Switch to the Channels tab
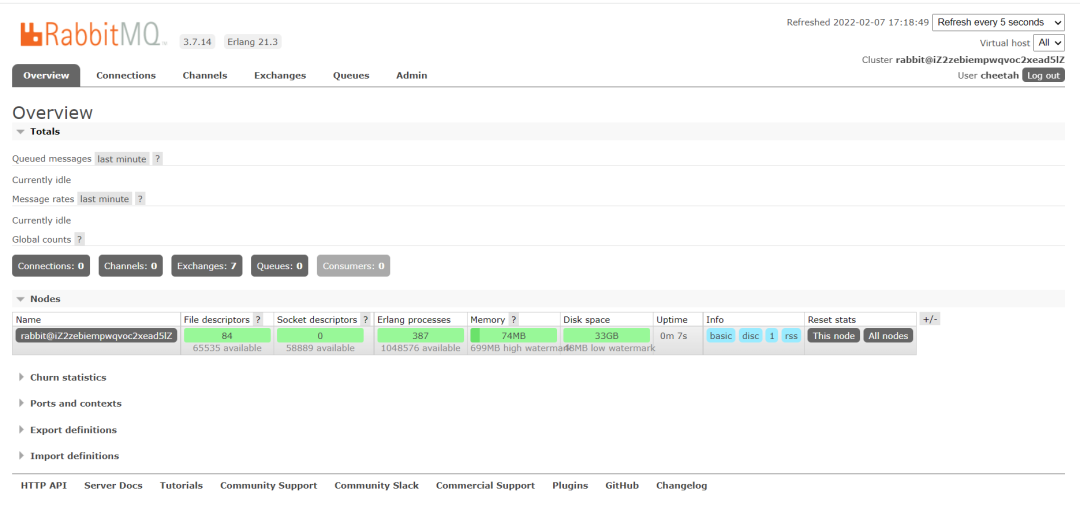 (x=205, y=75)
